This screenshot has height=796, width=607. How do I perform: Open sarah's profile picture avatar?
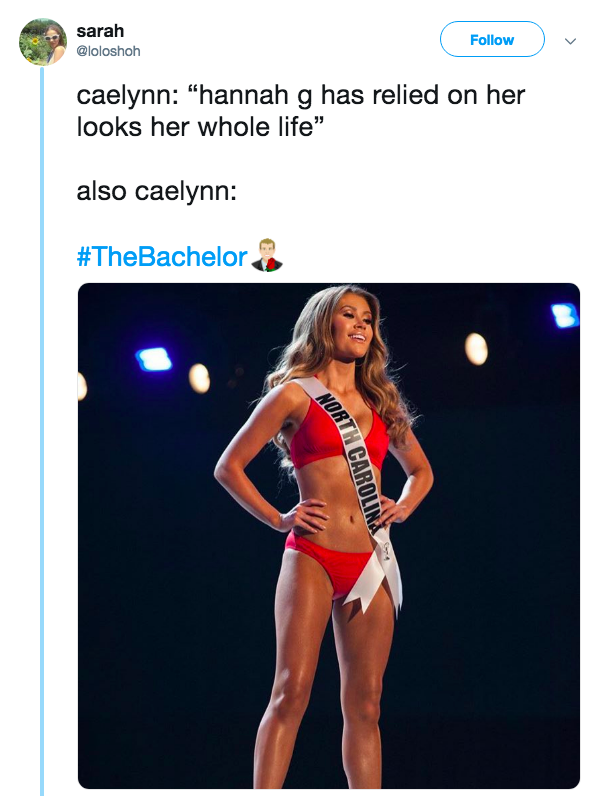(x=43, y=42)
